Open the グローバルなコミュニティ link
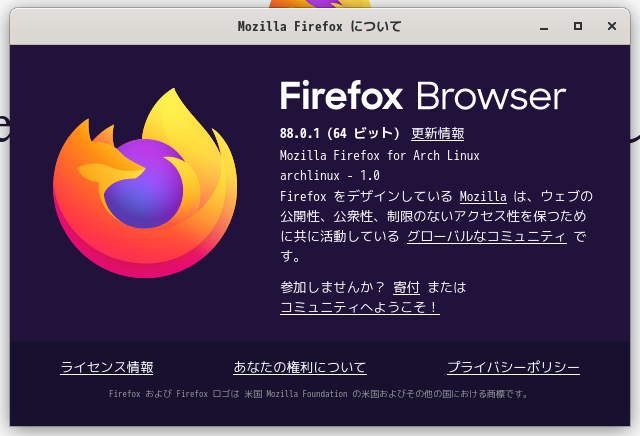This screenshot has width=640, height=436. coord(487,236)
